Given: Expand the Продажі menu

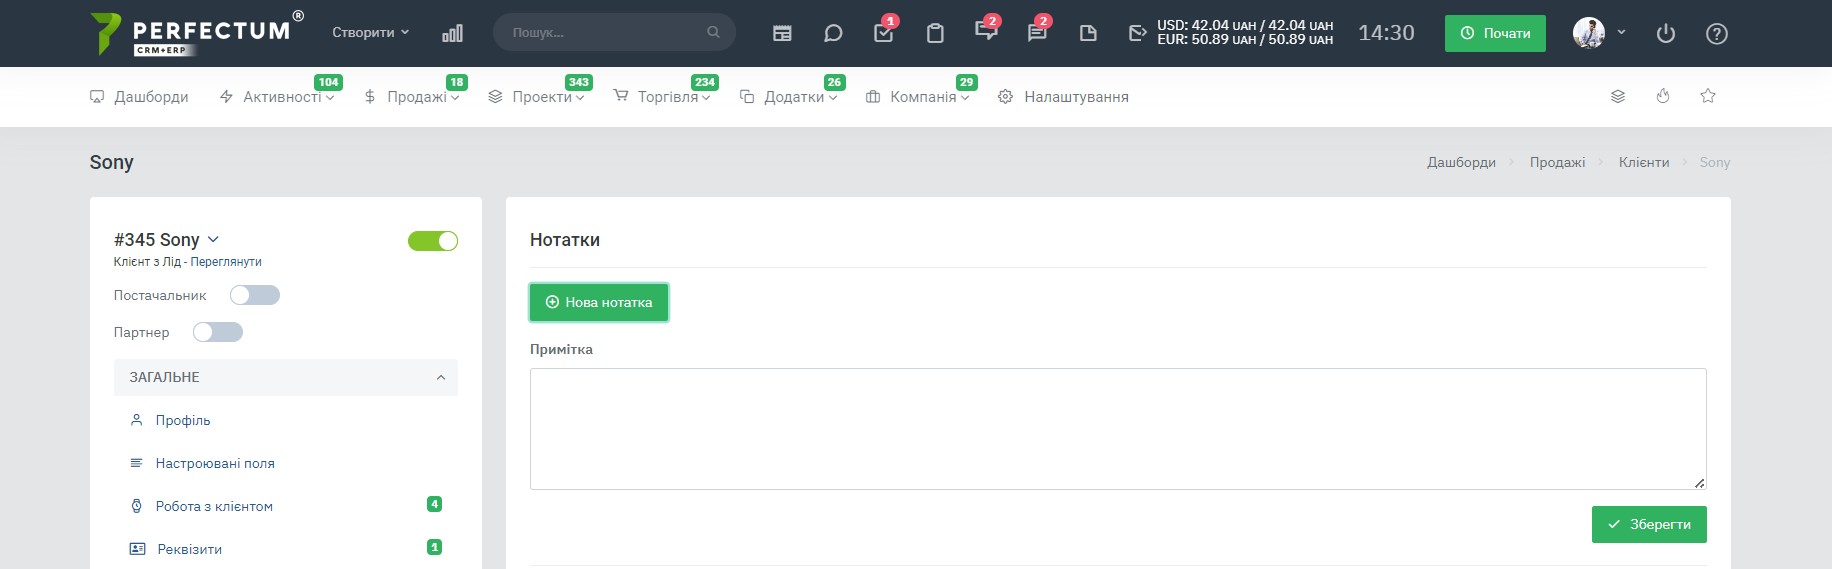Looking at the screenshot, I should pyautogui.click(x=411, y=97).
